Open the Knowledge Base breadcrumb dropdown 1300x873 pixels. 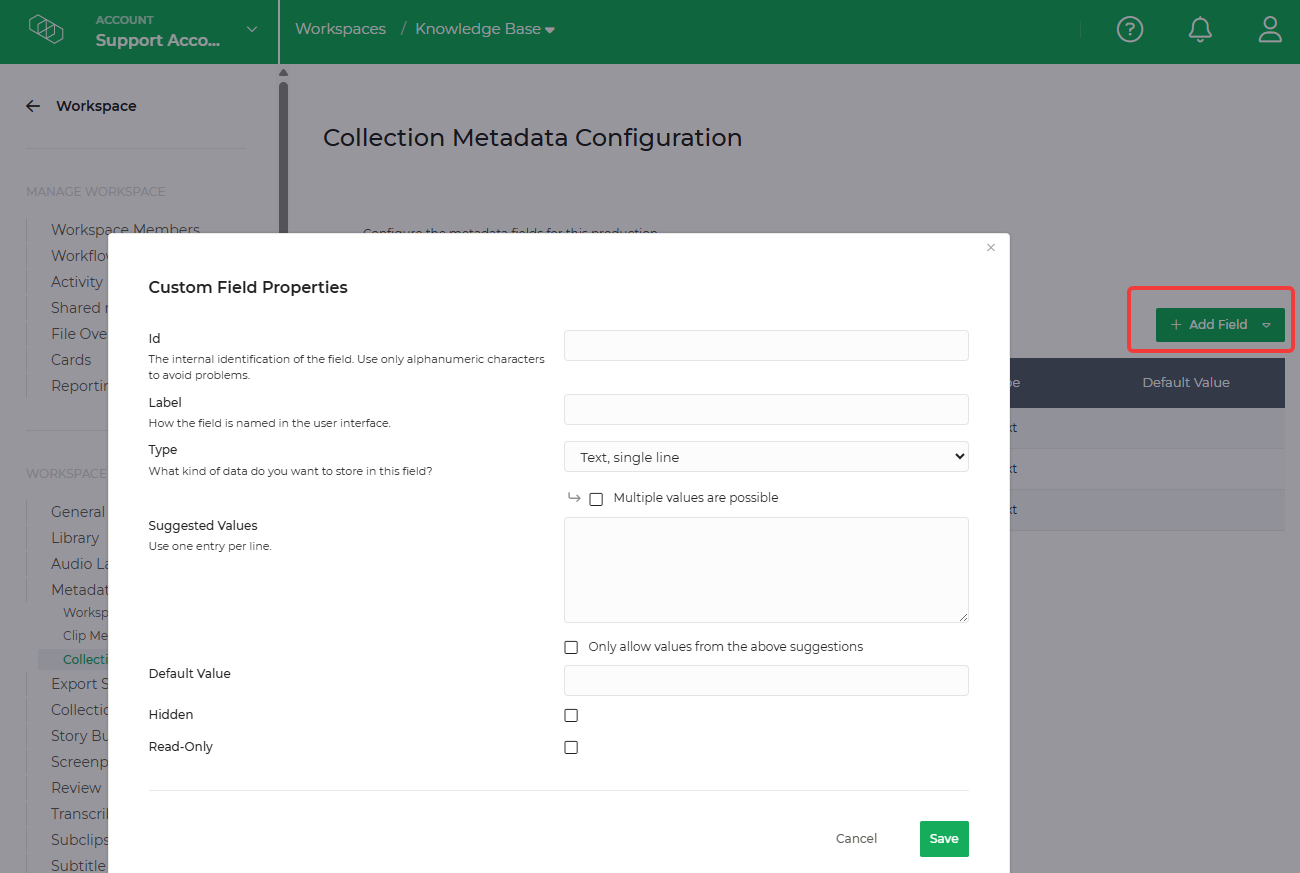(x=485, y=29)
